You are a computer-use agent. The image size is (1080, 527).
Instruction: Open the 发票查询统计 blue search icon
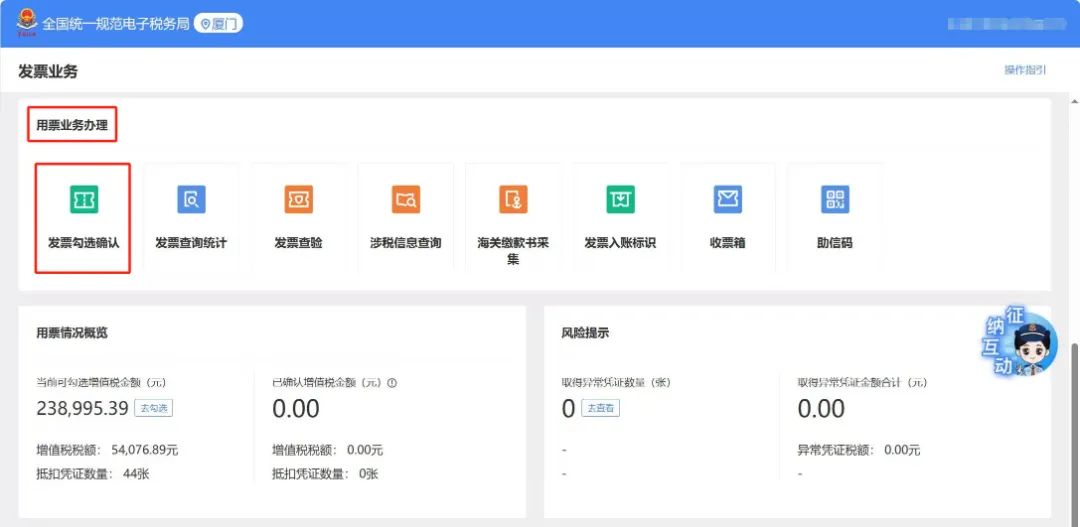click(191, 199)
